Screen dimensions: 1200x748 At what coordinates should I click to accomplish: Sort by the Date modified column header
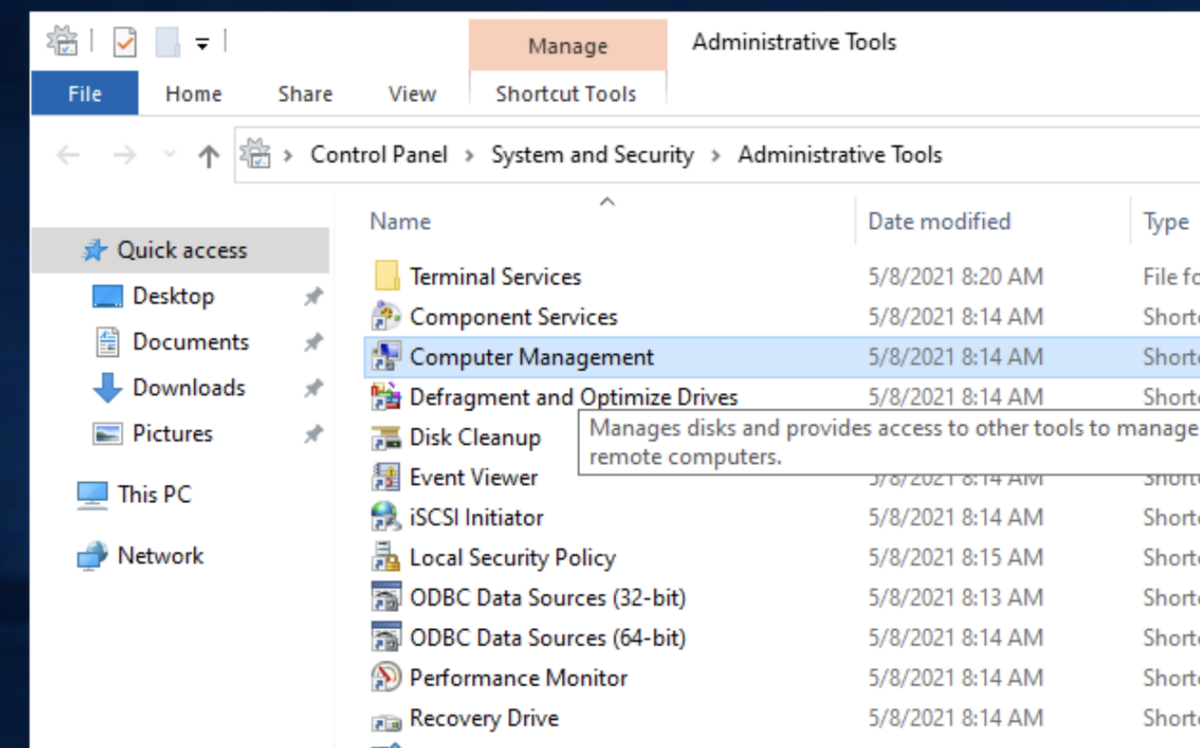coord(939,221)
